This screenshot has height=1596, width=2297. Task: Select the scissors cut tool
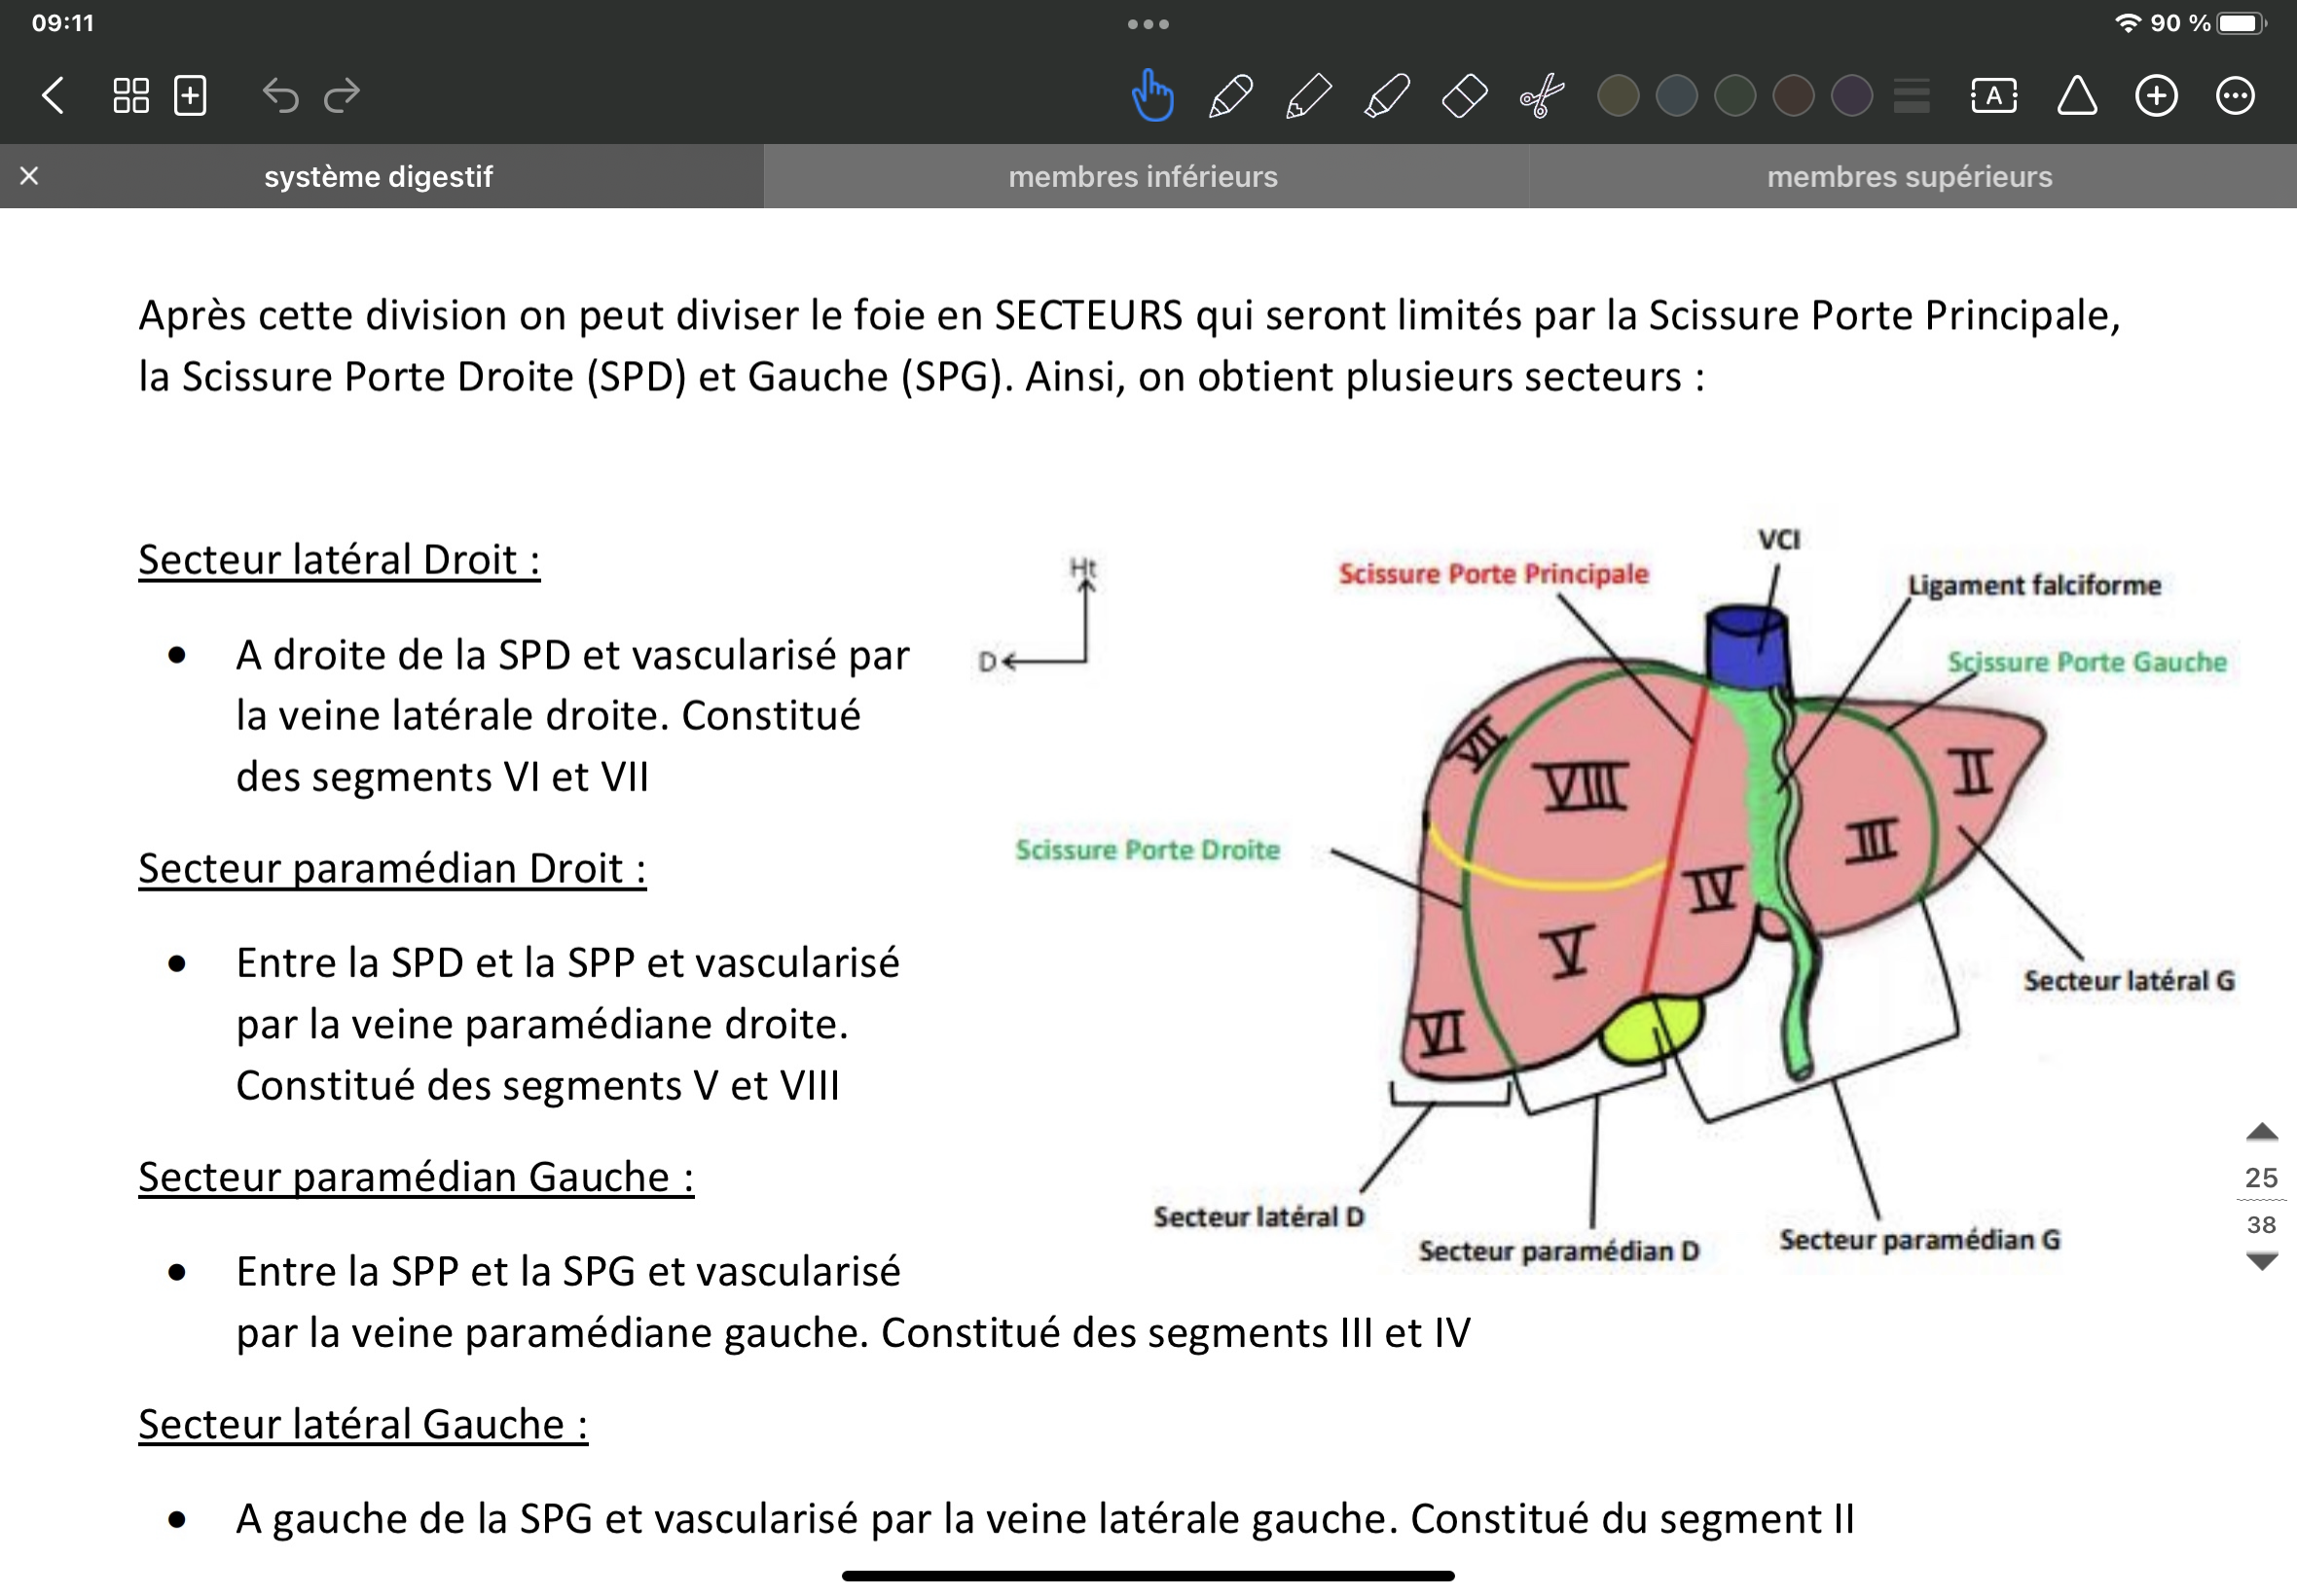1542,96
